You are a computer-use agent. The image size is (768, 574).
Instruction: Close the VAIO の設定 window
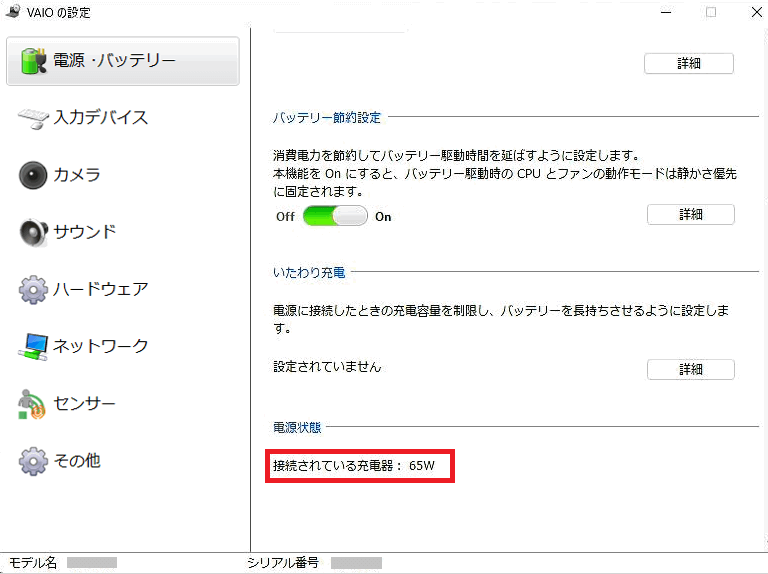757,12
